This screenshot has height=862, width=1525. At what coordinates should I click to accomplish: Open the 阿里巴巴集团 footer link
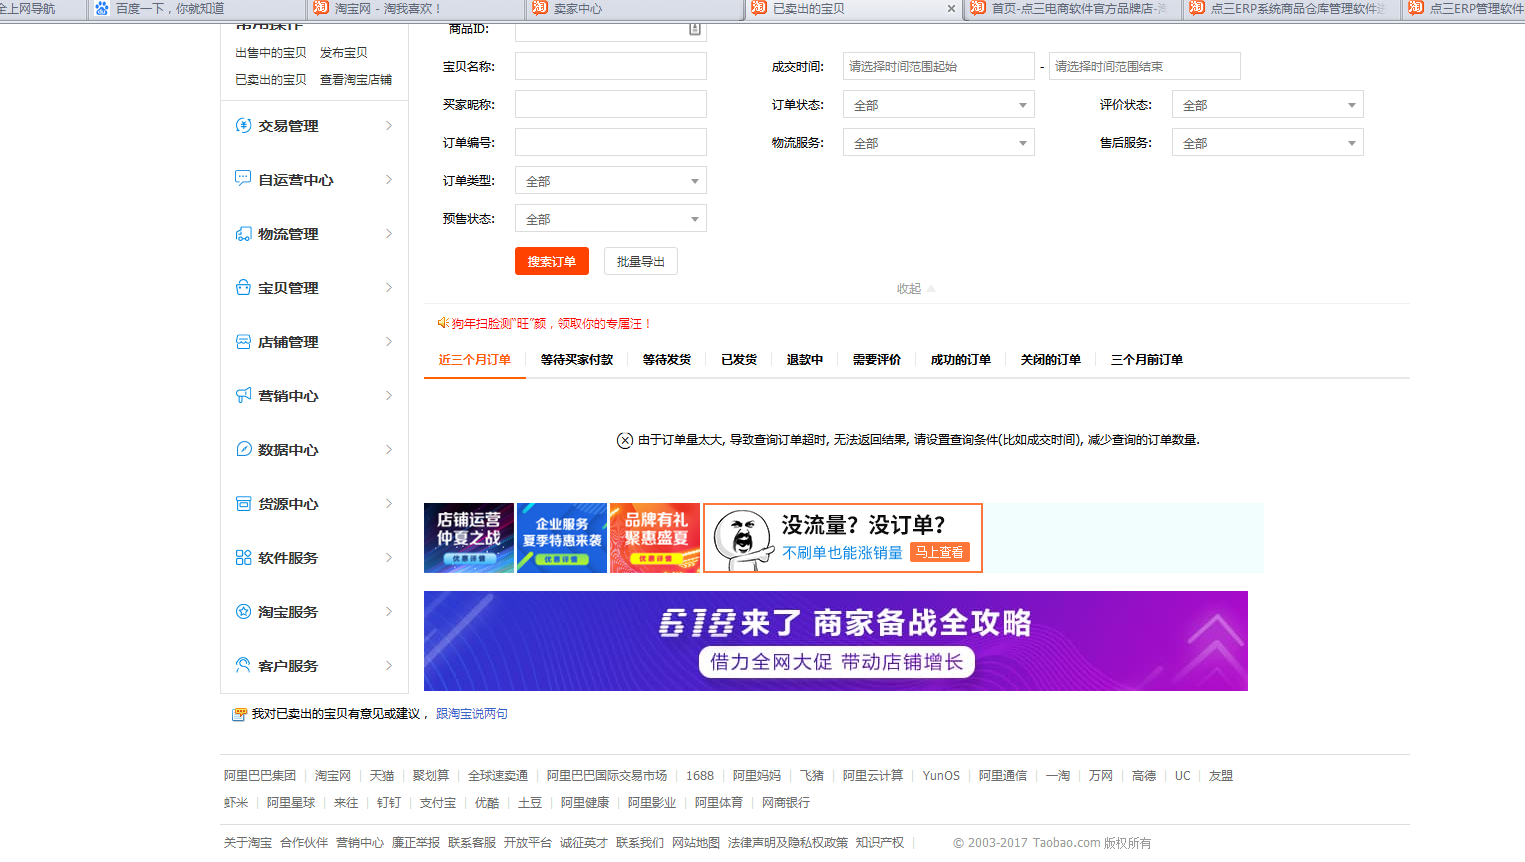260,776
